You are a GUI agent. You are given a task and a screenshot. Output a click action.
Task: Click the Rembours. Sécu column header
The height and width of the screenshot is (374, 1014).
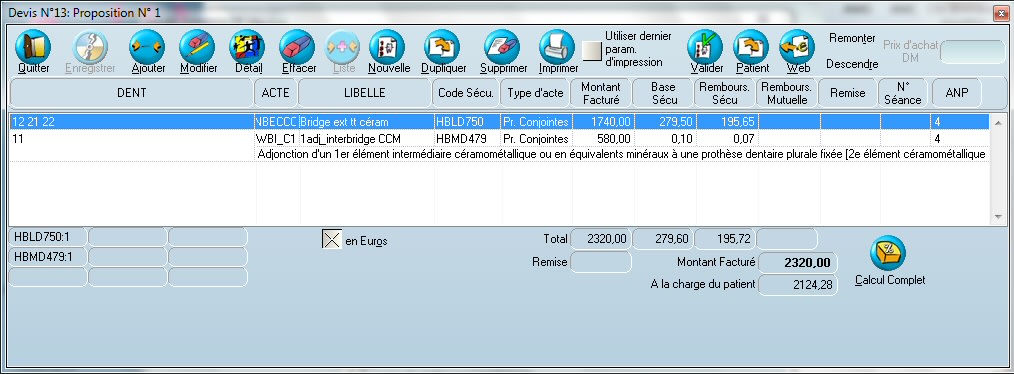(724, 93)
